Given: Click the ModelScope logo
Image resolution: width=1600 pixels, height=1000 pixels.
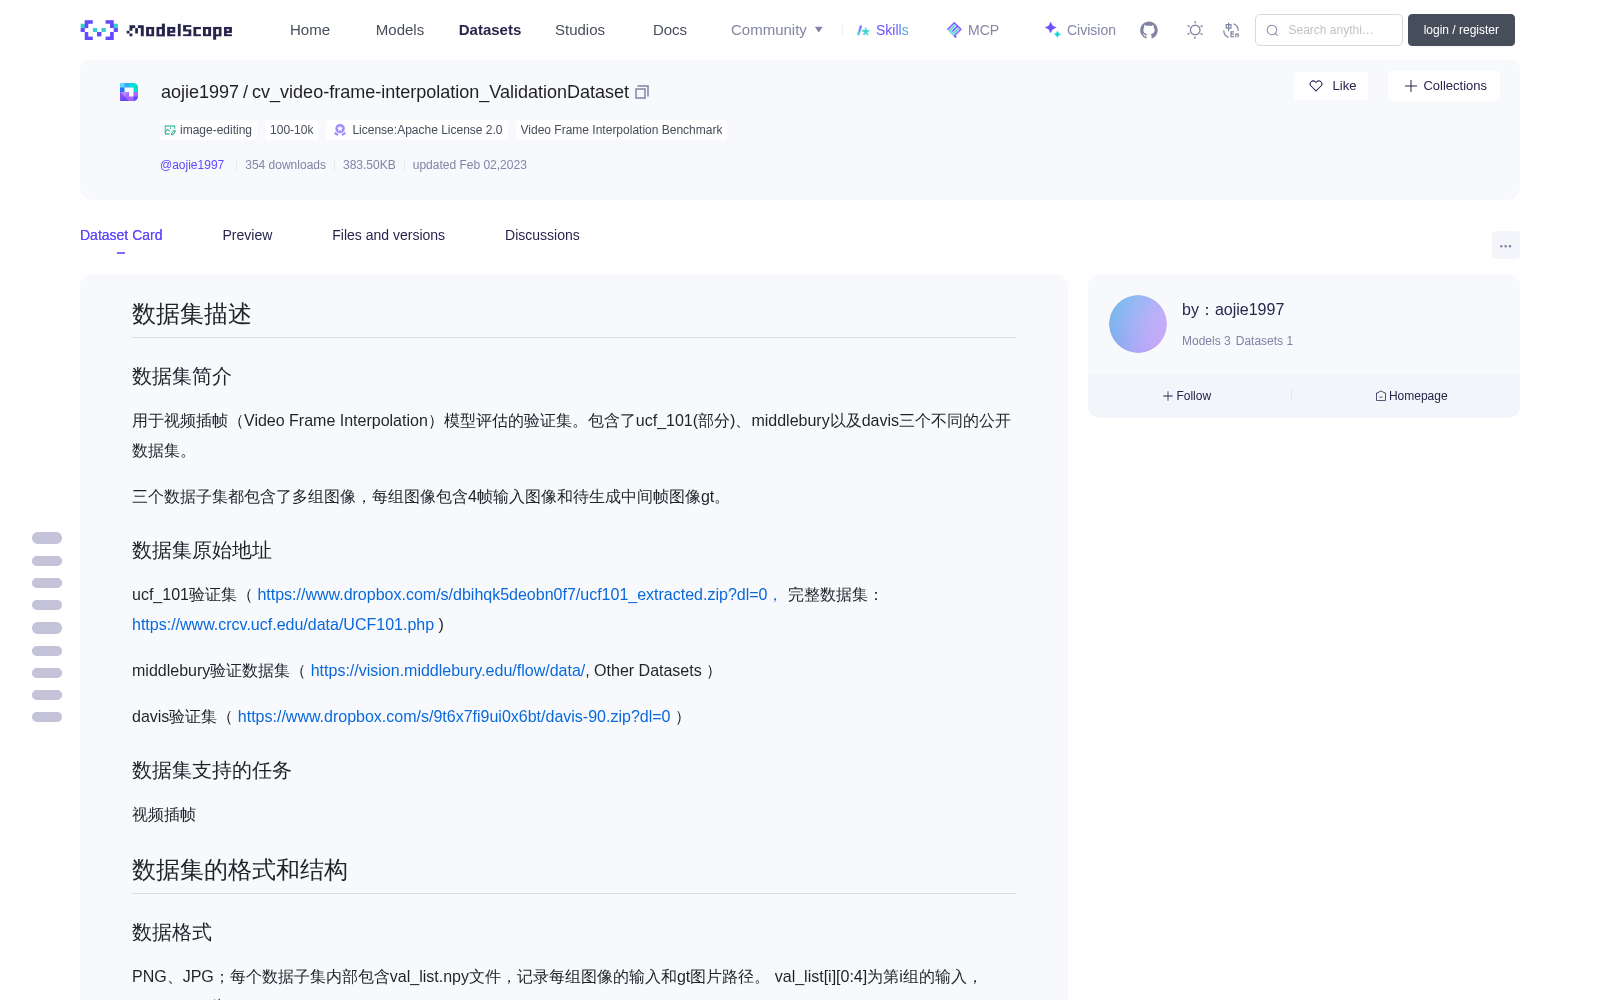Looking at the screenshot, I should [x=156, y=30].
